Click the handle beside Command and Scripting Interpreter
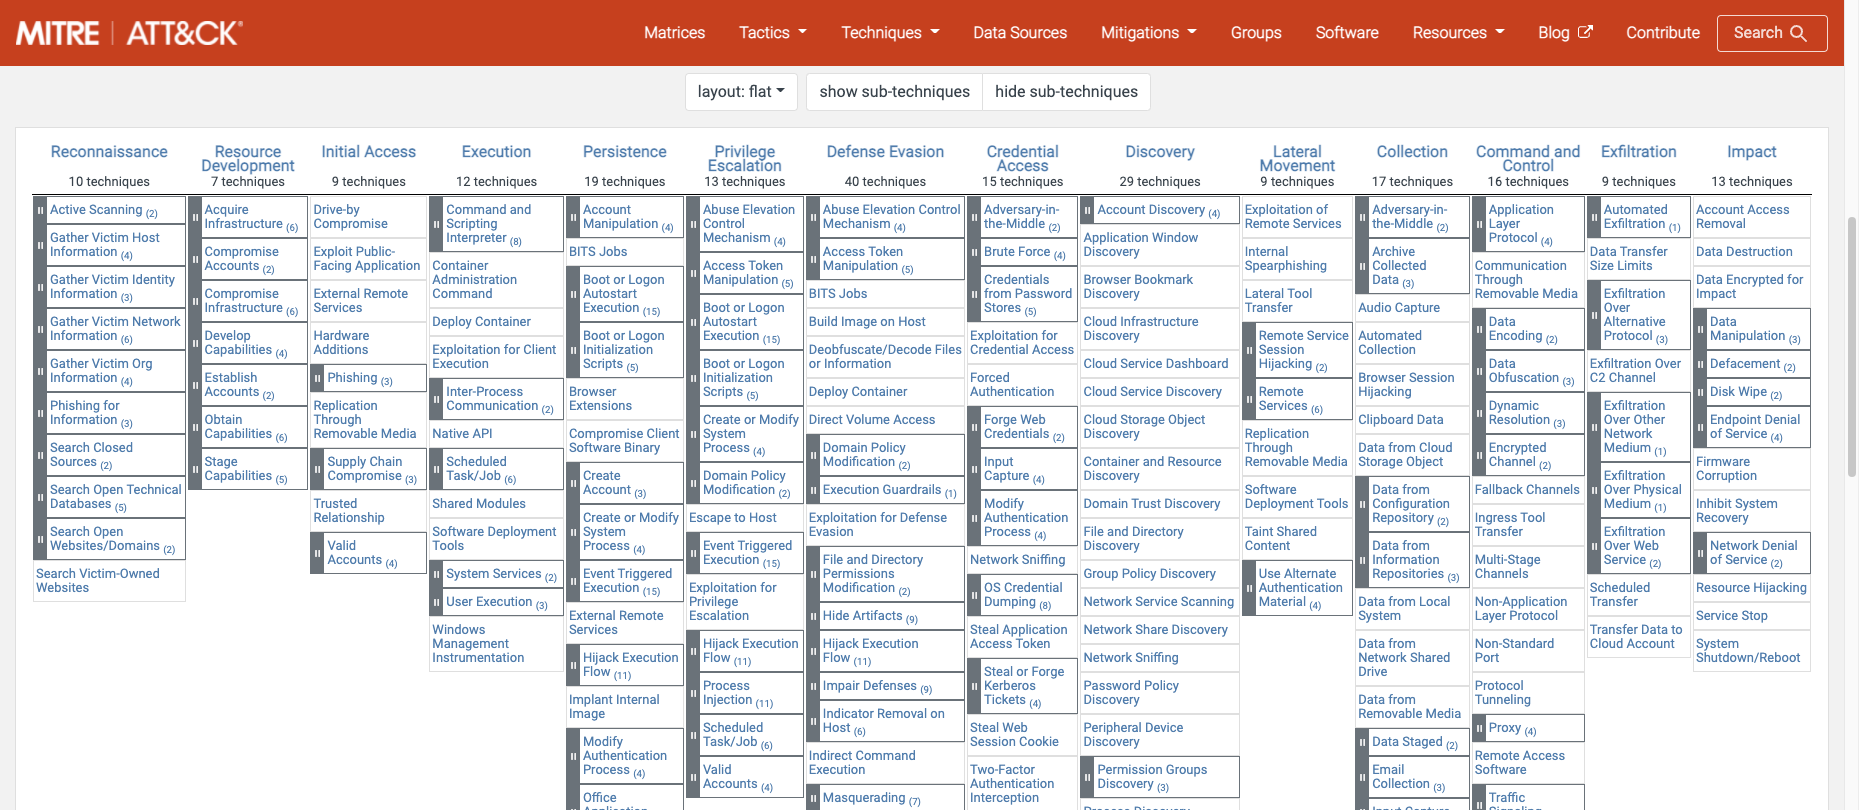This screenshot has width=1859, height=810. tap(437, 224)
